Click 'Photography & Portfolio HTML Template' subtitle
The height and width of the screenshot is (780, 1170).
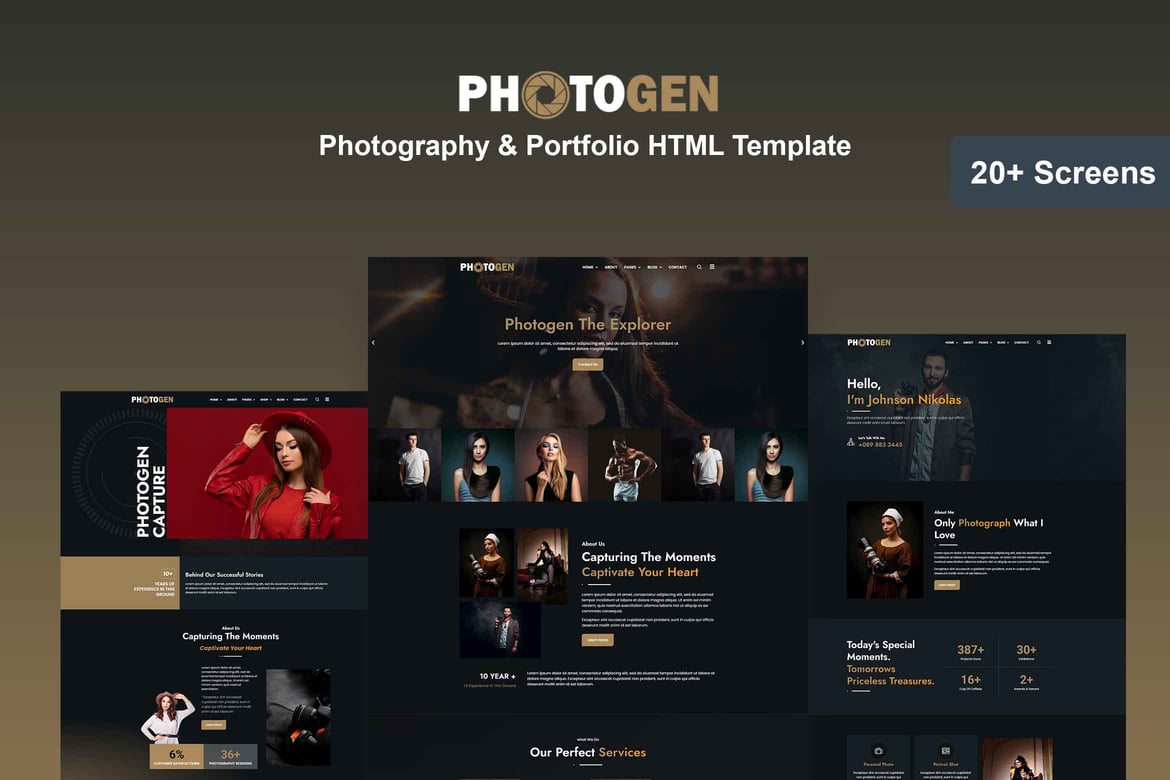585,146
